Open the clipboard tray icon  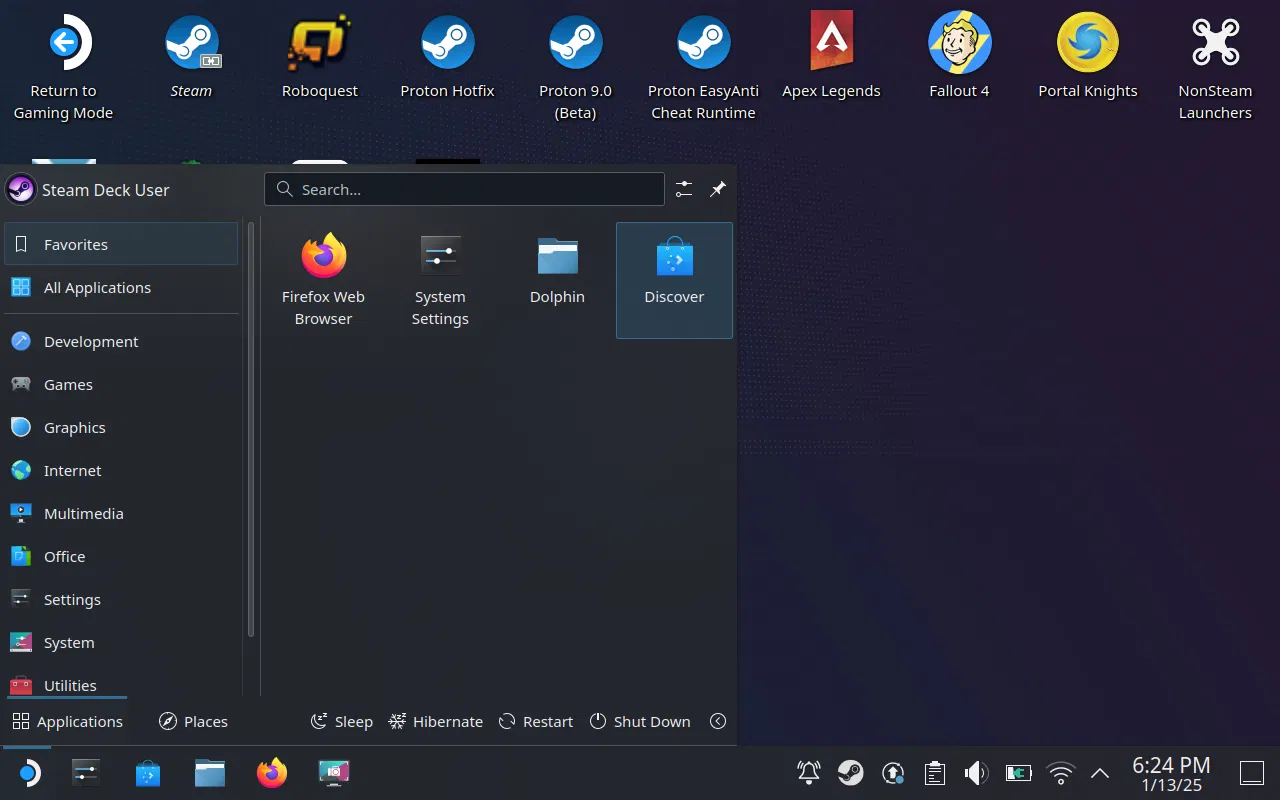pos(935,773)
